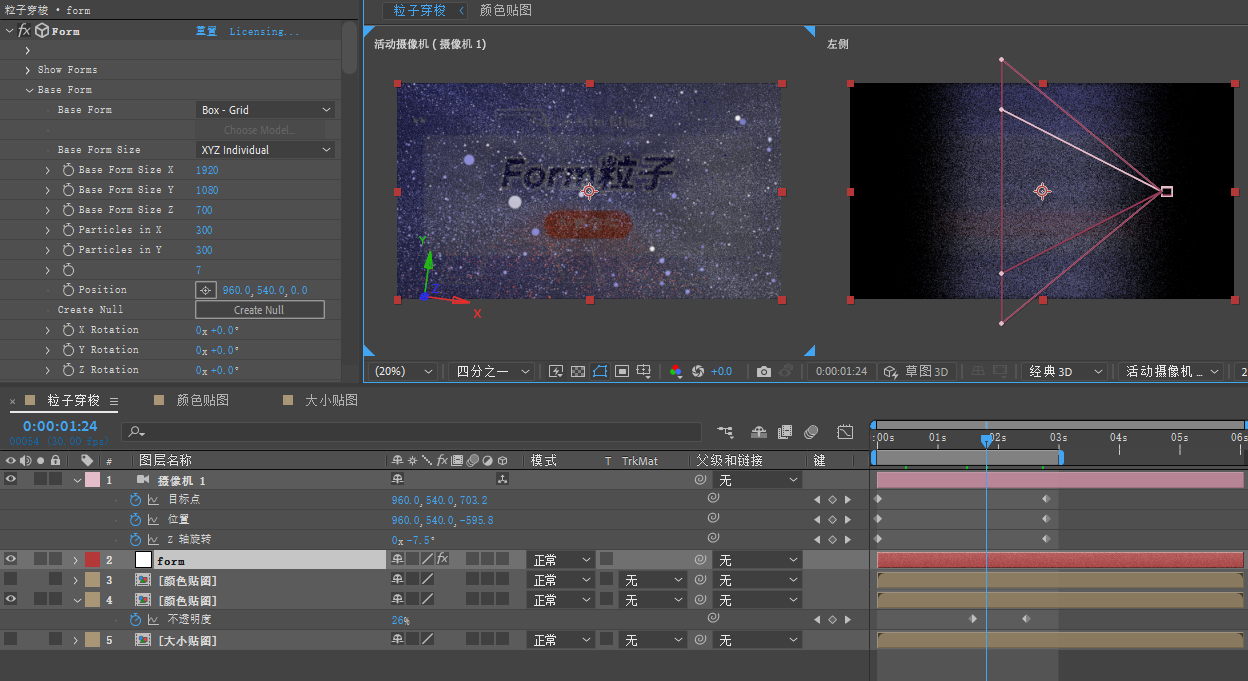Toggle fast previews icon in viewer
The height and width of the screenshot is (681, 1248).
(556, 371)
